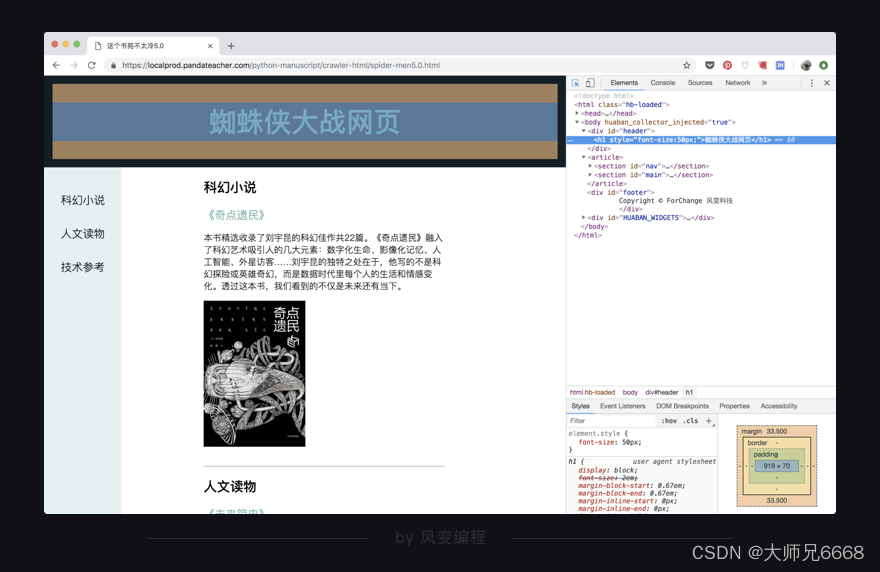This screenshot has width=880, height=572.
Task: Reload the page
Action: point(91,65)
